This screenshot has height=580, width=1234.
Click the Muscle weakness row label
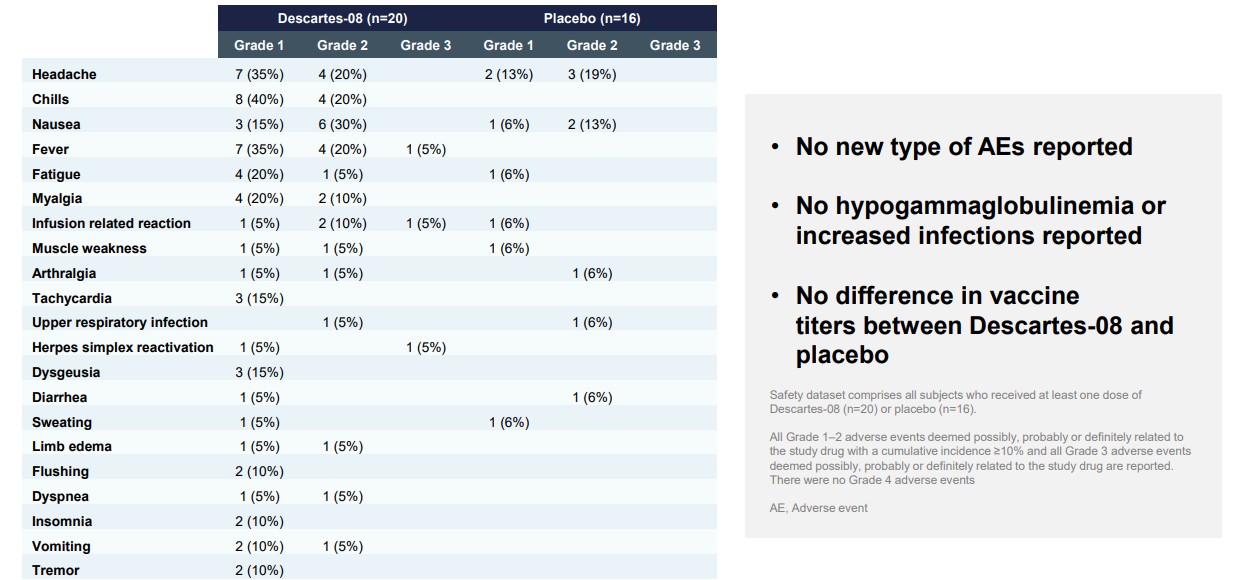[x=89, y=248]
